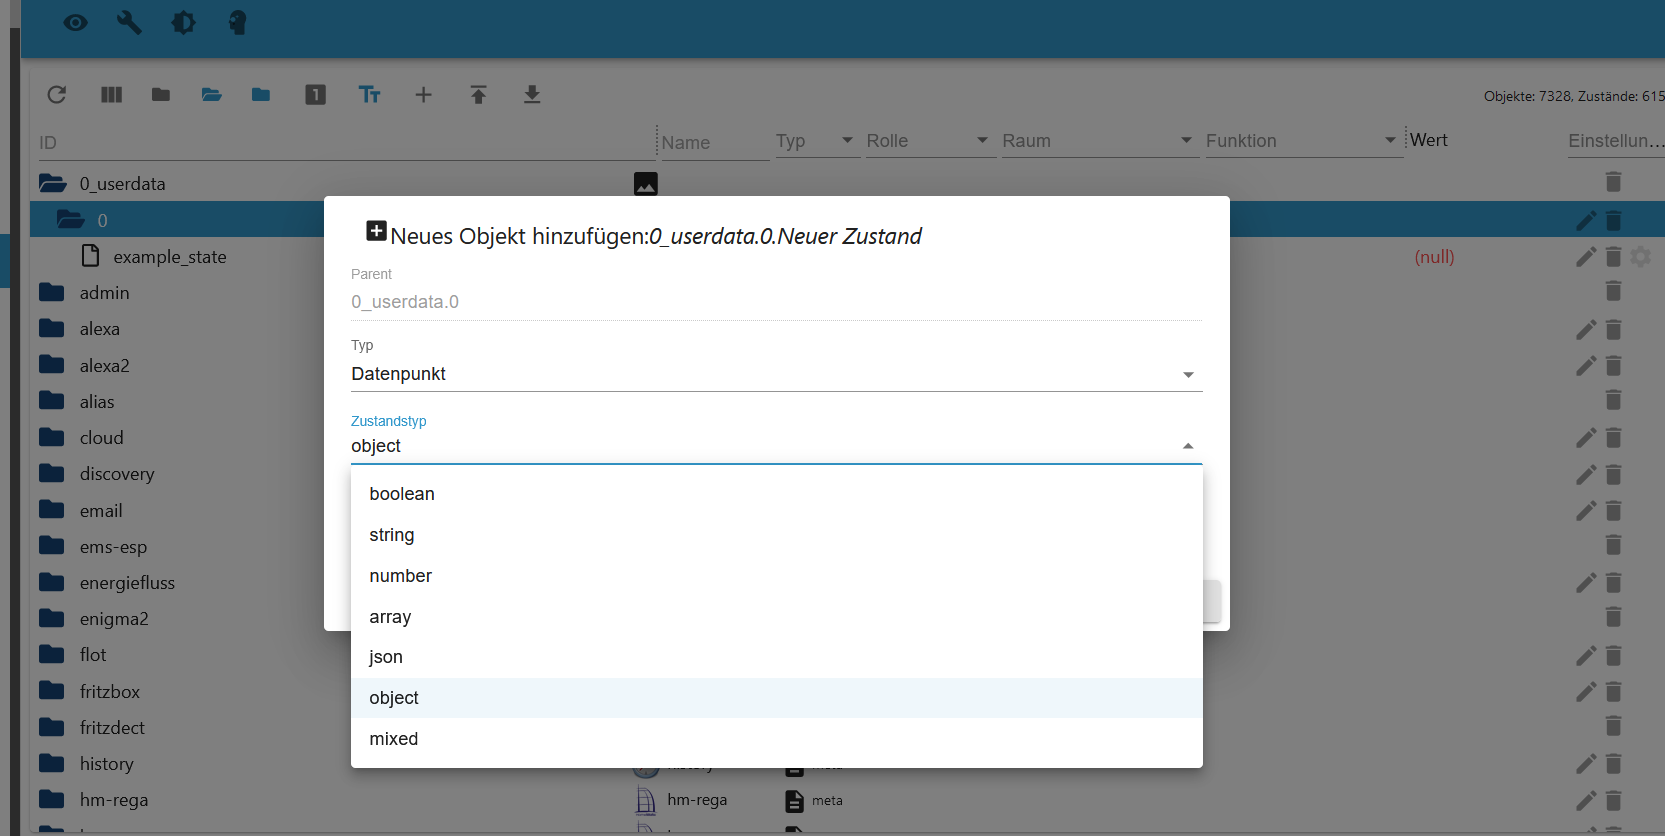Delete example_state using its trash icon

coord(1613,257)
